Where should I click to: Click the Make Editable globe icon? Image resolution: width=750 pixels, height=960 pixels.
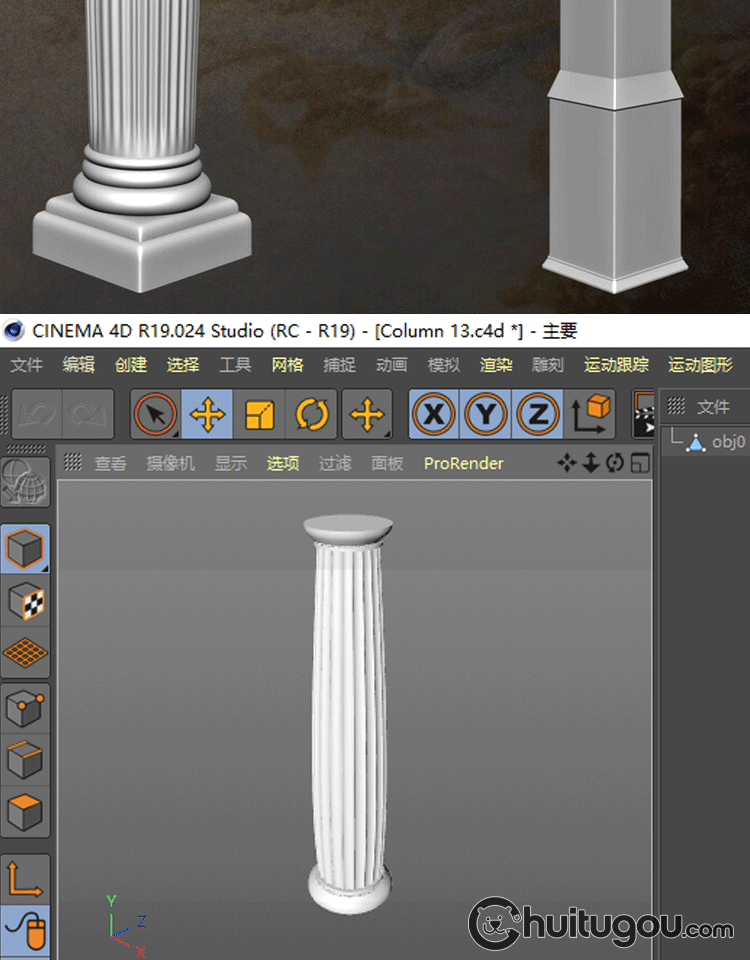coord(24,483)
